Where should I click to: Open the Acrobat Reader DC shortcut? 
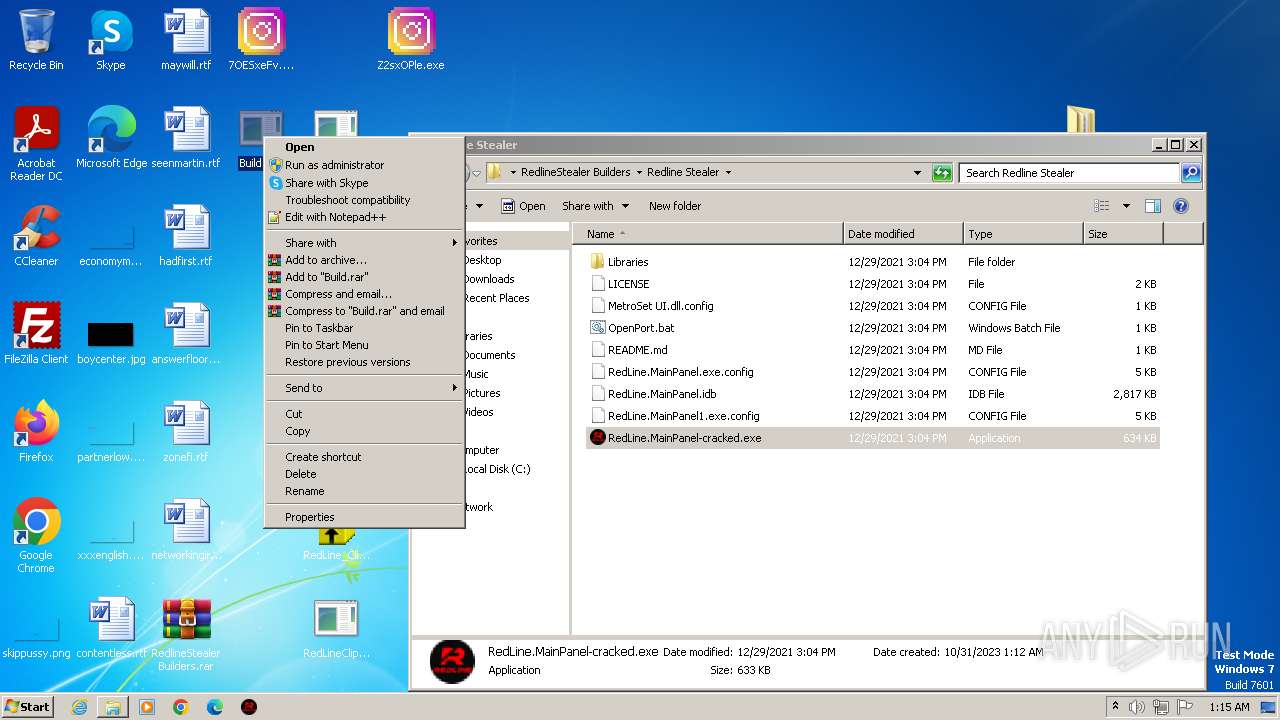tap(36, 144)
